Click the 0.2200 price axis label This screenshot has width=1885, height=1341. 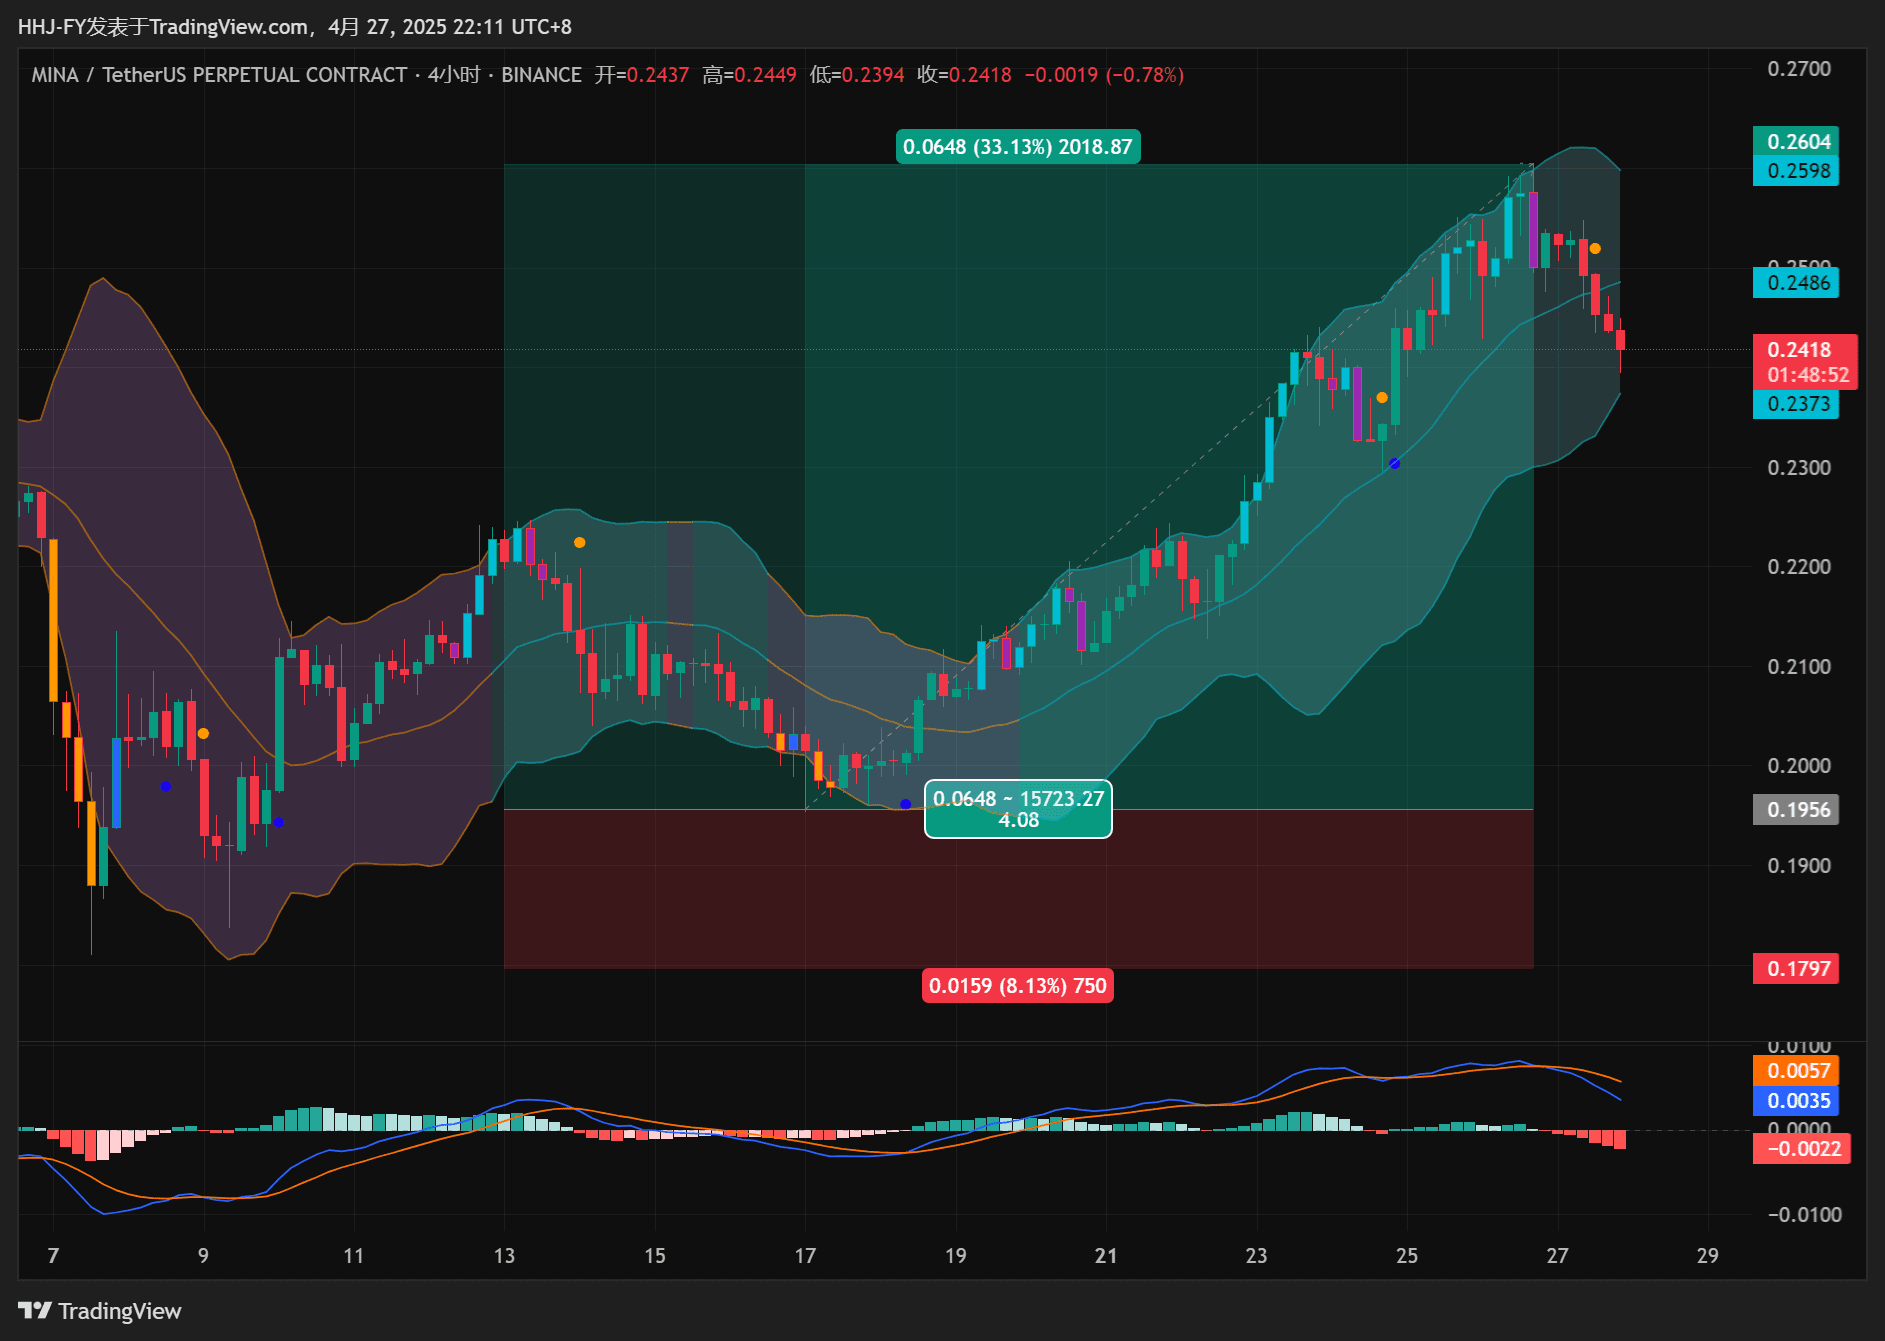1799,567
